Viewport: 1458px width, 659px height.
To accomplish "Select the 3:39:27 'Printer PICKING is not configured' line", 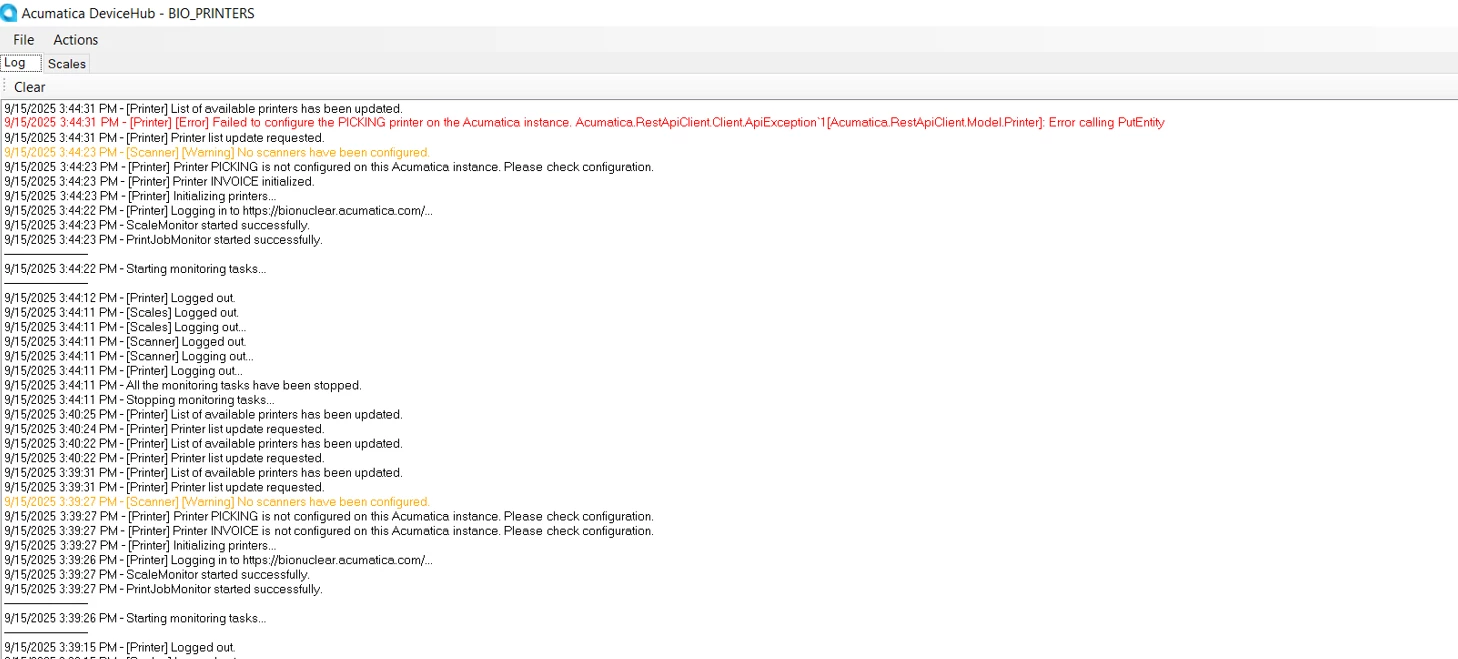I will [x=329, y=517].
